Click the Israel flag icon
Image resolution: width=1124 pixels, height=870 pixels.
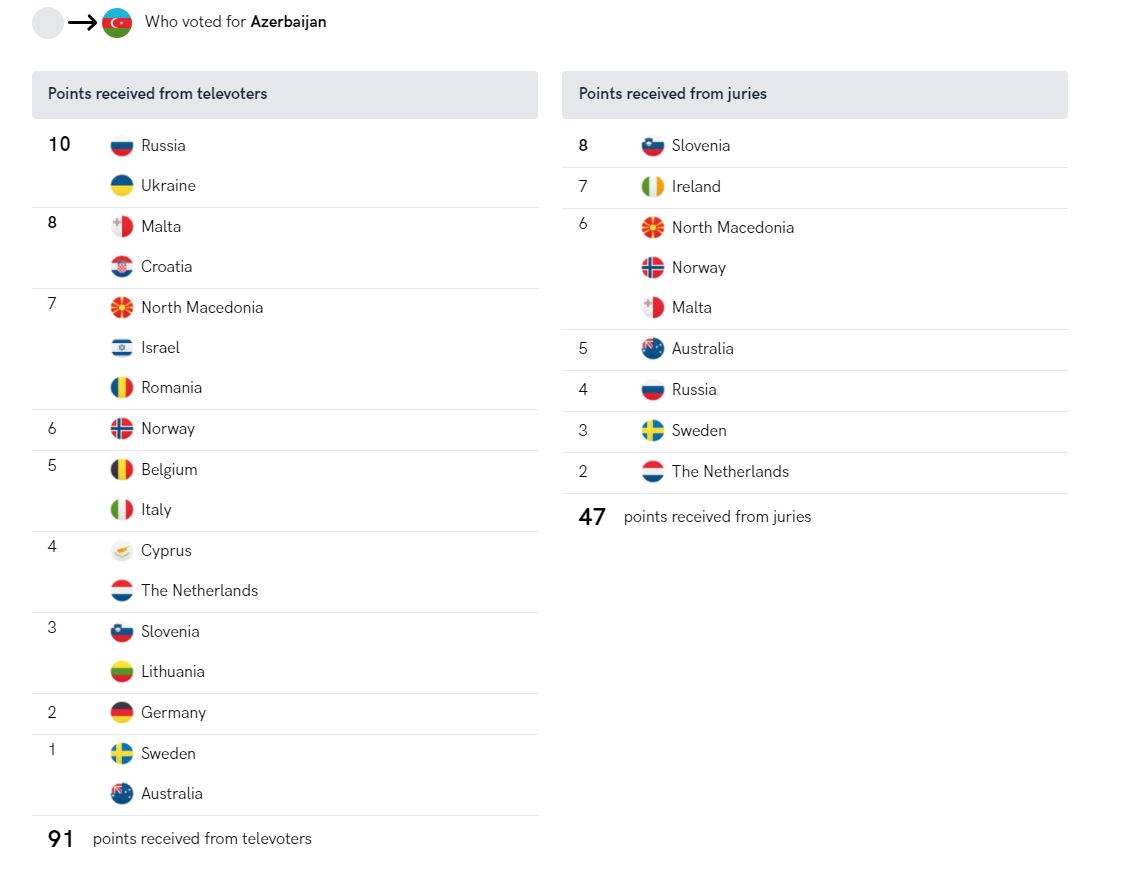point(122,348)
